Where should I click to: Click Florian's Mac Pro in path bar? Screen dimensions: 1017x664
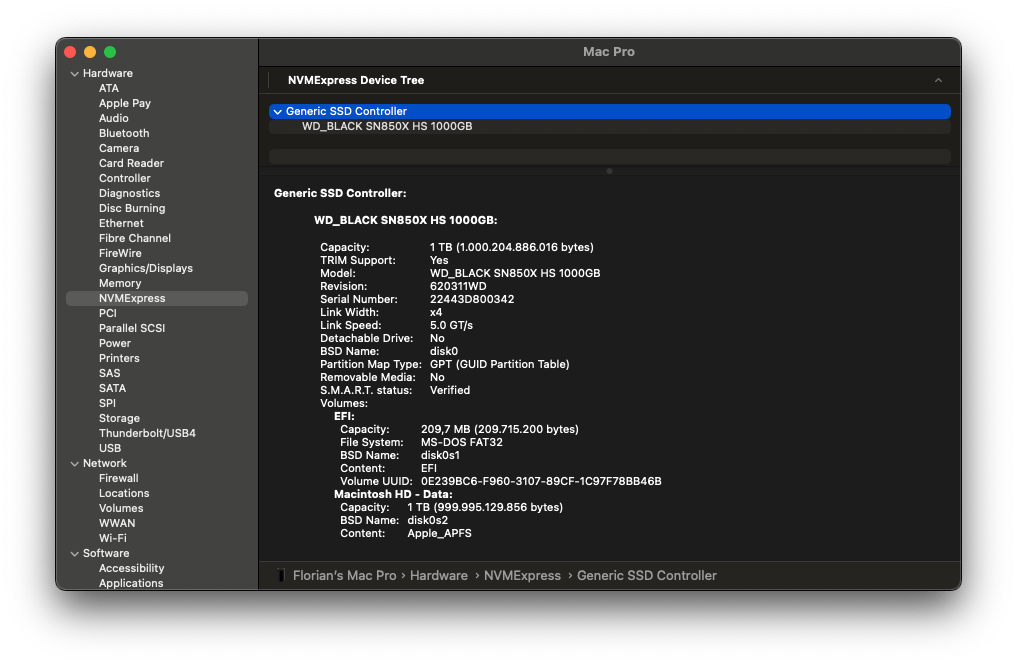pyautogui.click(x=344, y=576)
